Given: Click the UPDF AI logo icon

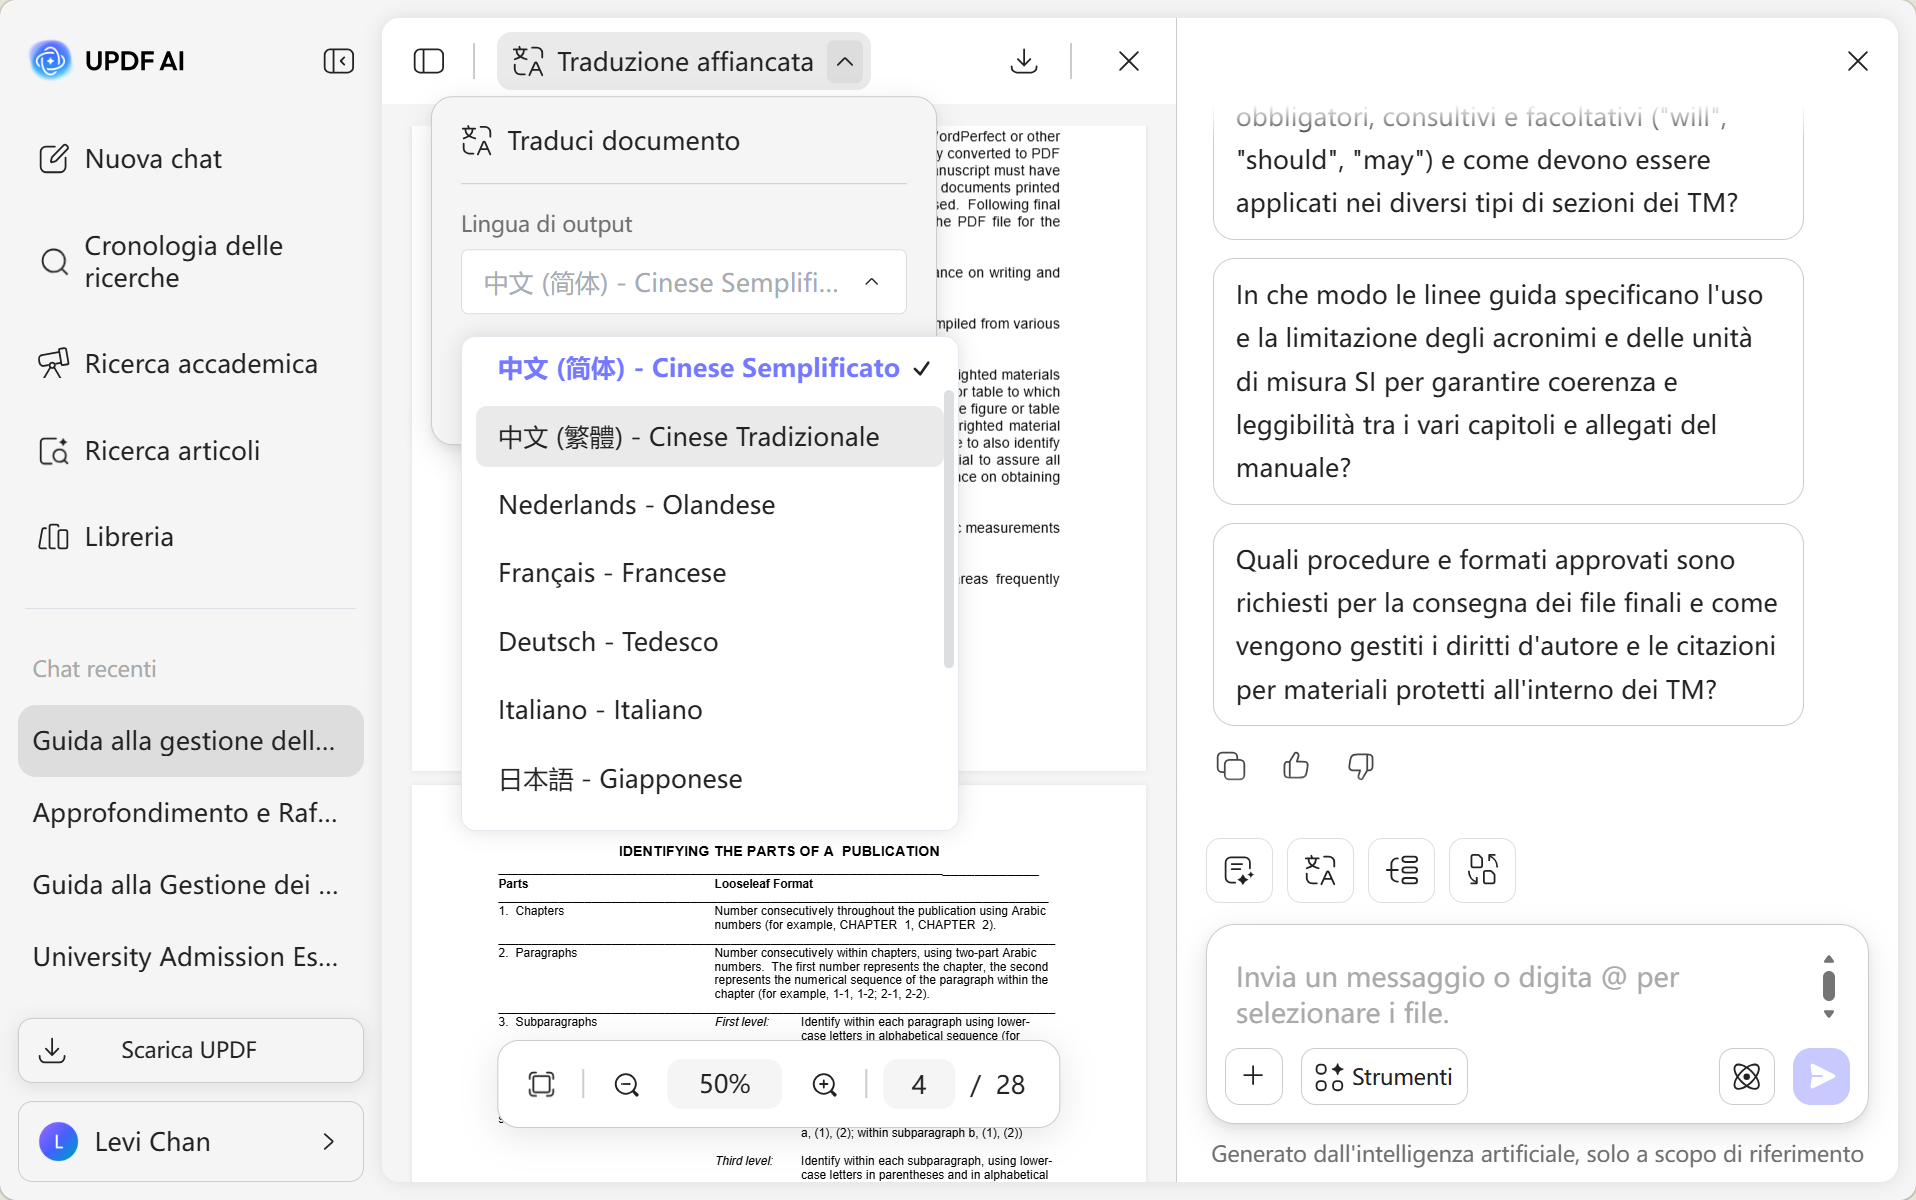Looking at the screenshot, I should tap(50, 61).
